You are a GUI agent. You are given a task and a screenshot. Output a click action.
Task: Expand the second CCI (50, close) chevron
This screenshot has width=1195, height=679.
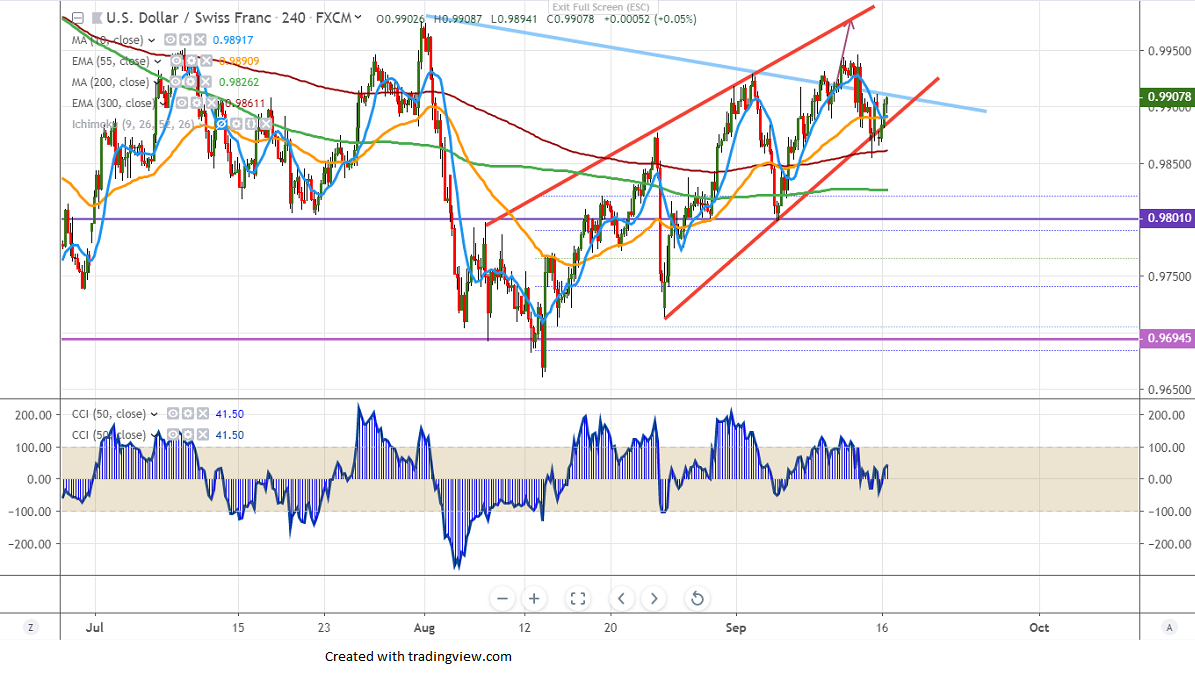(154, 435)
